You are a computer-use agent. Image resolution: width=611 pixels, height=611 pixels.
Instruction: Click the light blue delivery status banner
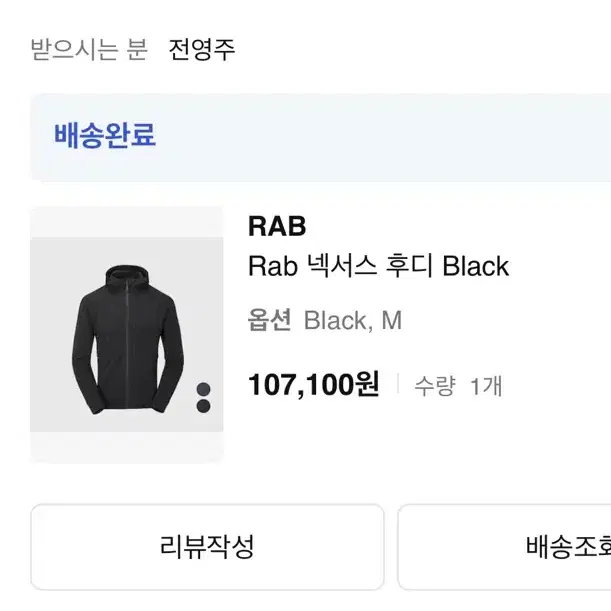click(320, 137)
